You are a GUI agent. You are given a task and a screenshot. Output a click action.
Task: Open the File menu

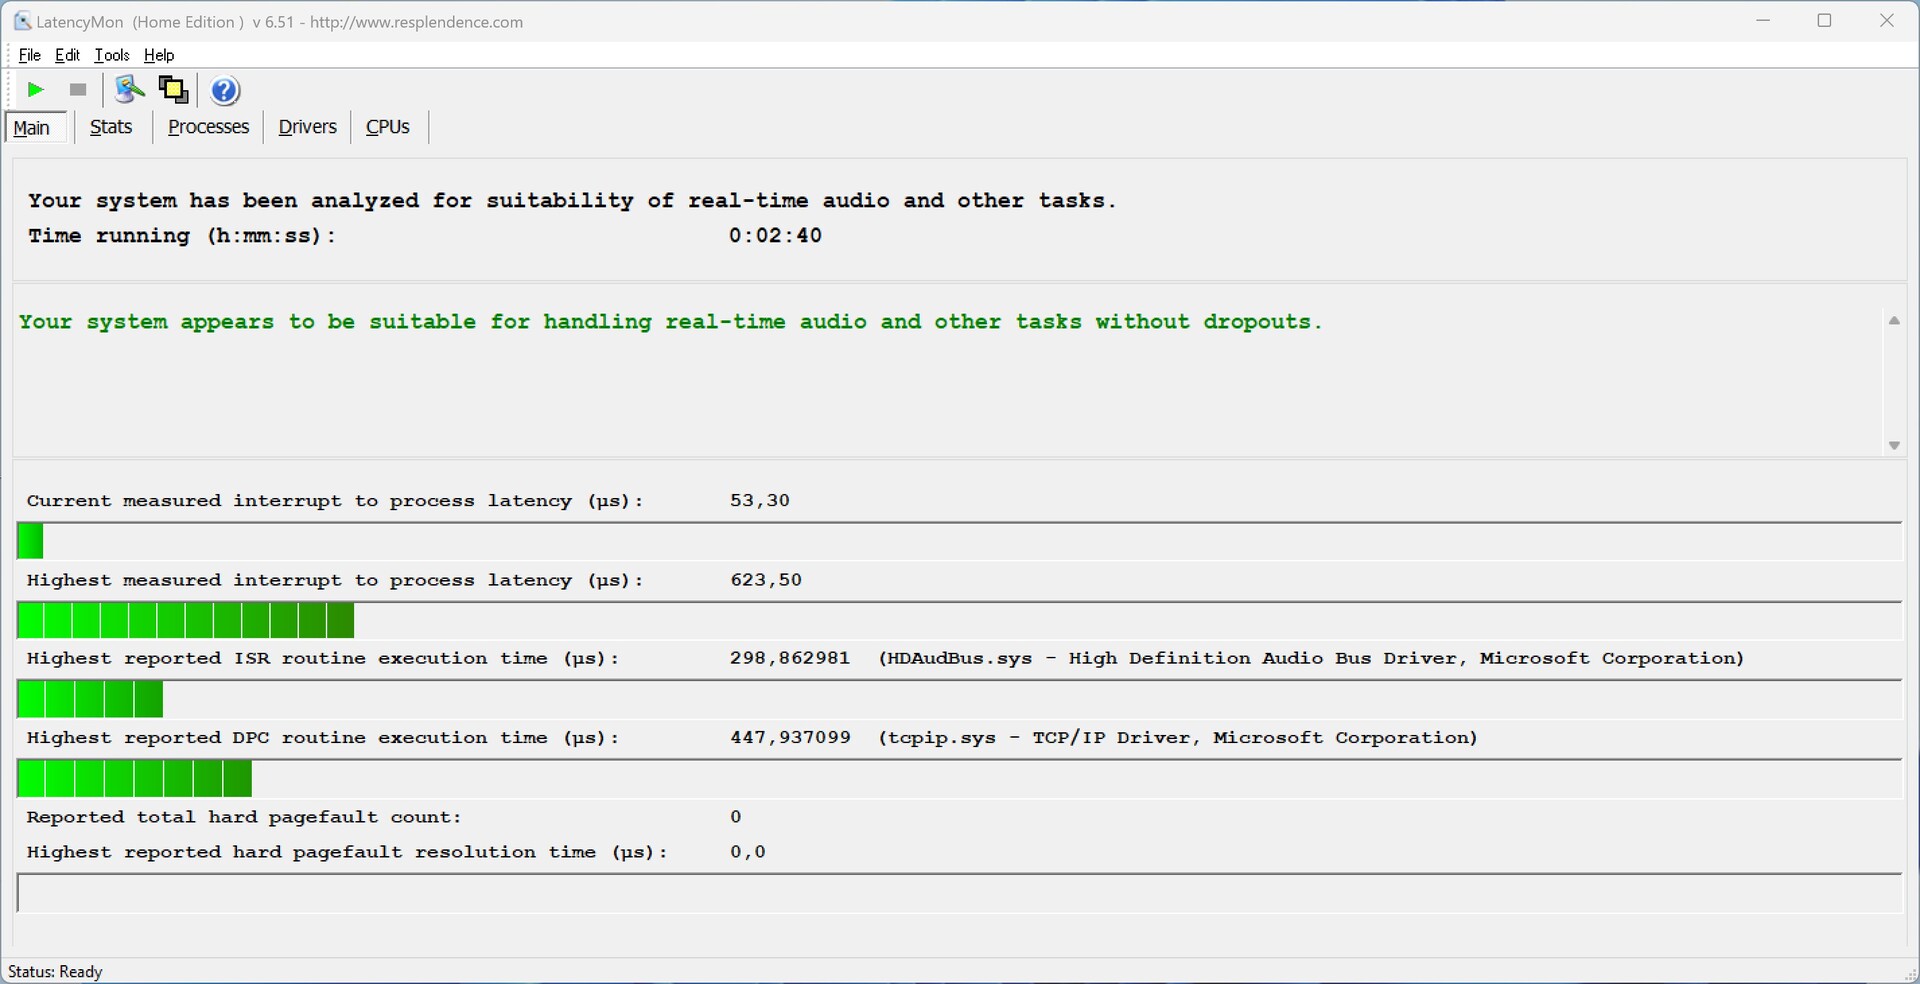pyautogui.click(x=30, y=55)
